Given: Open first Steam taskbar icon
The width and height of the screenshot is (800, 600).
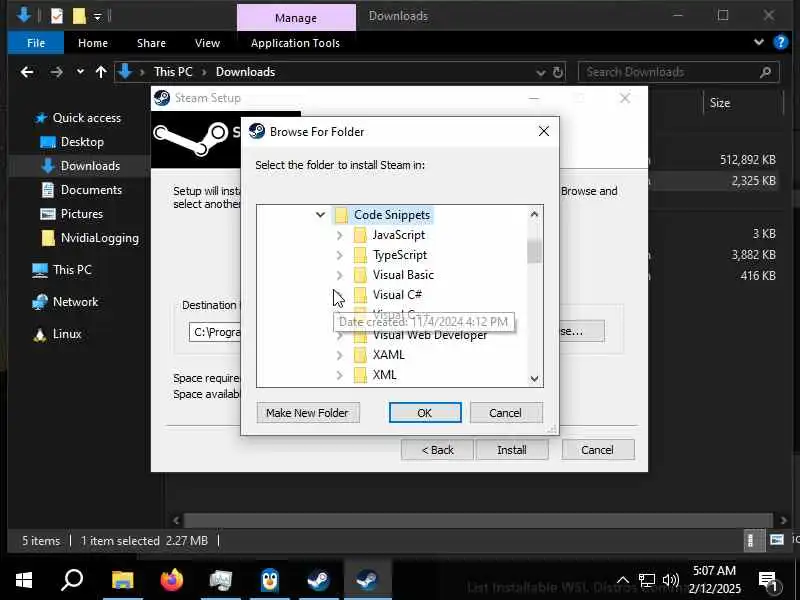Looking at the screenshot, I should tap(318, 580).
